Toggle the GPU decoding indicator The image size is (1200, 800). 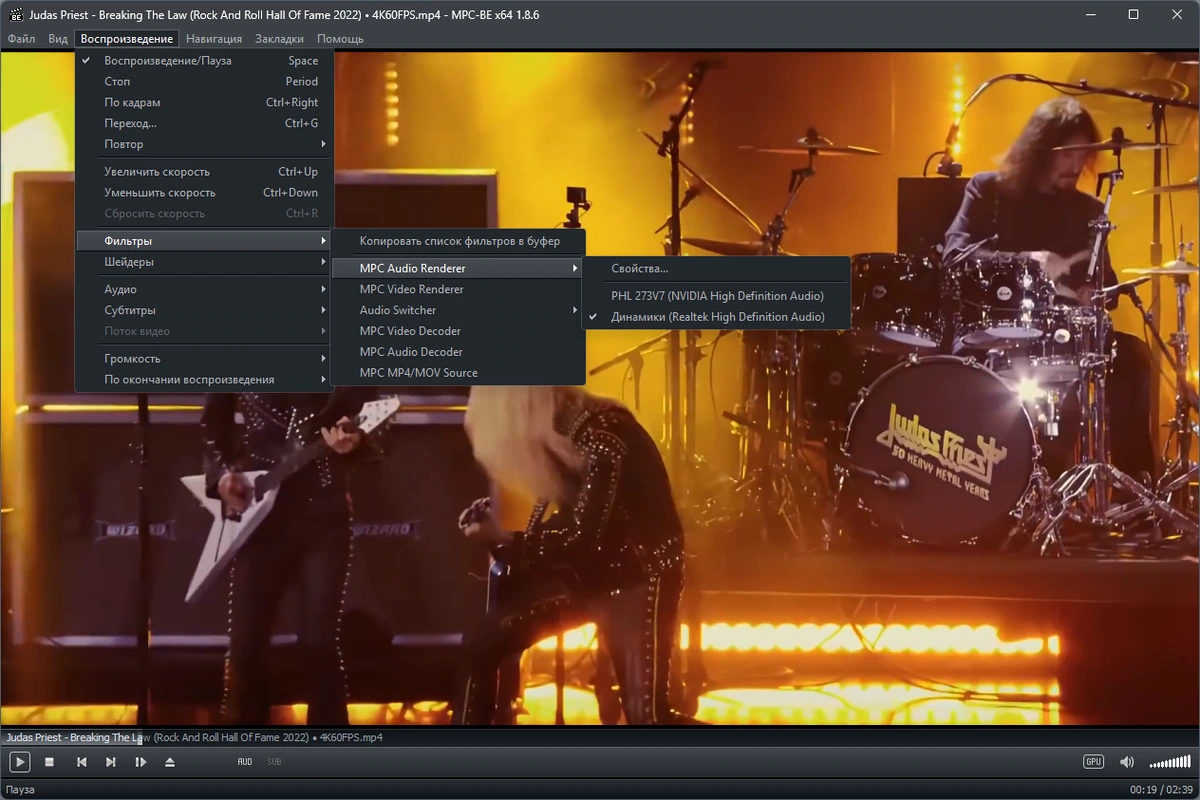coord(1093,762)
